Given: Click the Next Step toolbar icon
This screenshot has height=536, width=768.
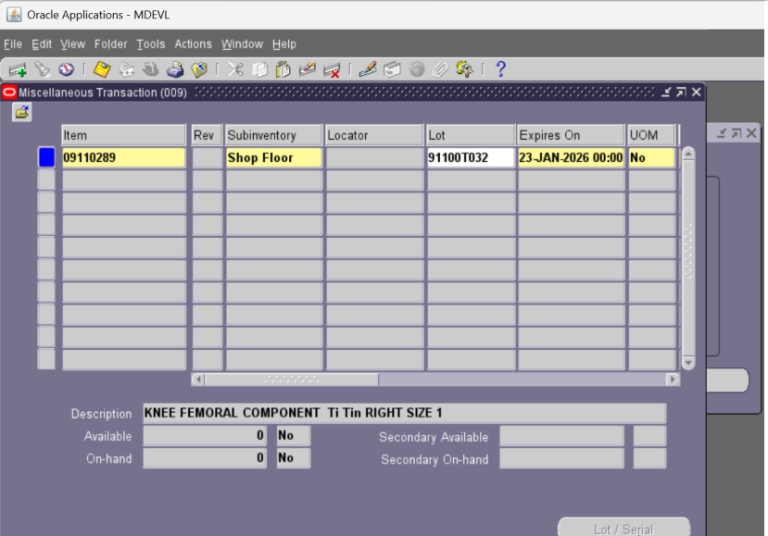Looking at the screenshot, I should coord(126,70).
